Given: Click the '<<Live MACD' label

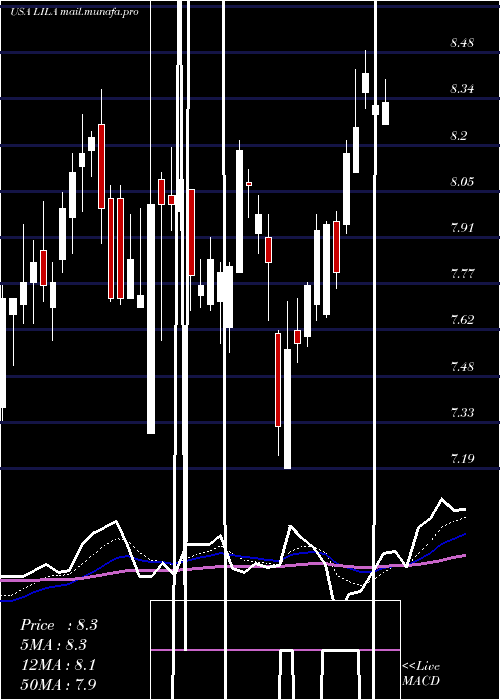Looking at the screenshot, I should (x=421, y=673).
